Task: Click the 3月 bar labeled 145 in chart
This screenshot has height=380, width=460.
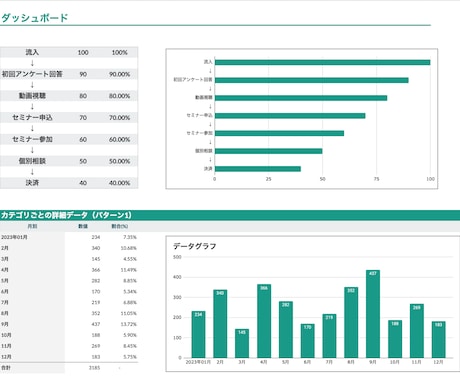Action: [x=242, y=343]
